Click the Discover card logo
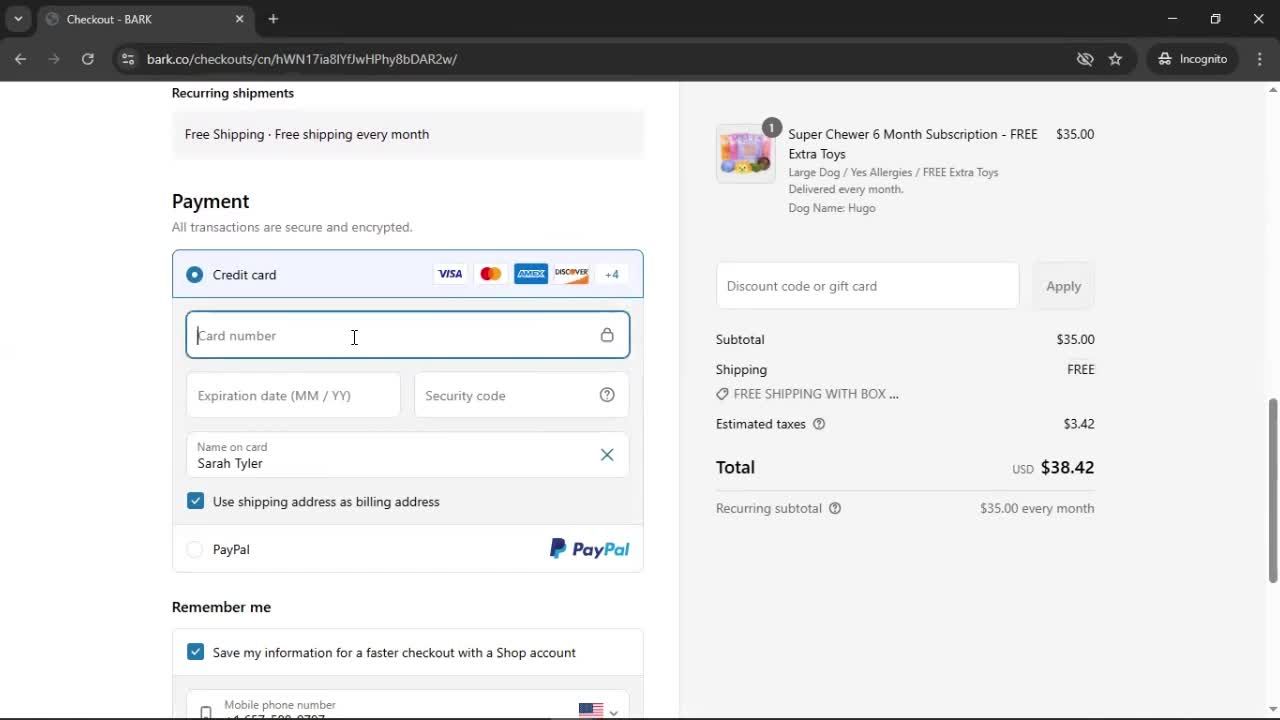 [571, 274]
